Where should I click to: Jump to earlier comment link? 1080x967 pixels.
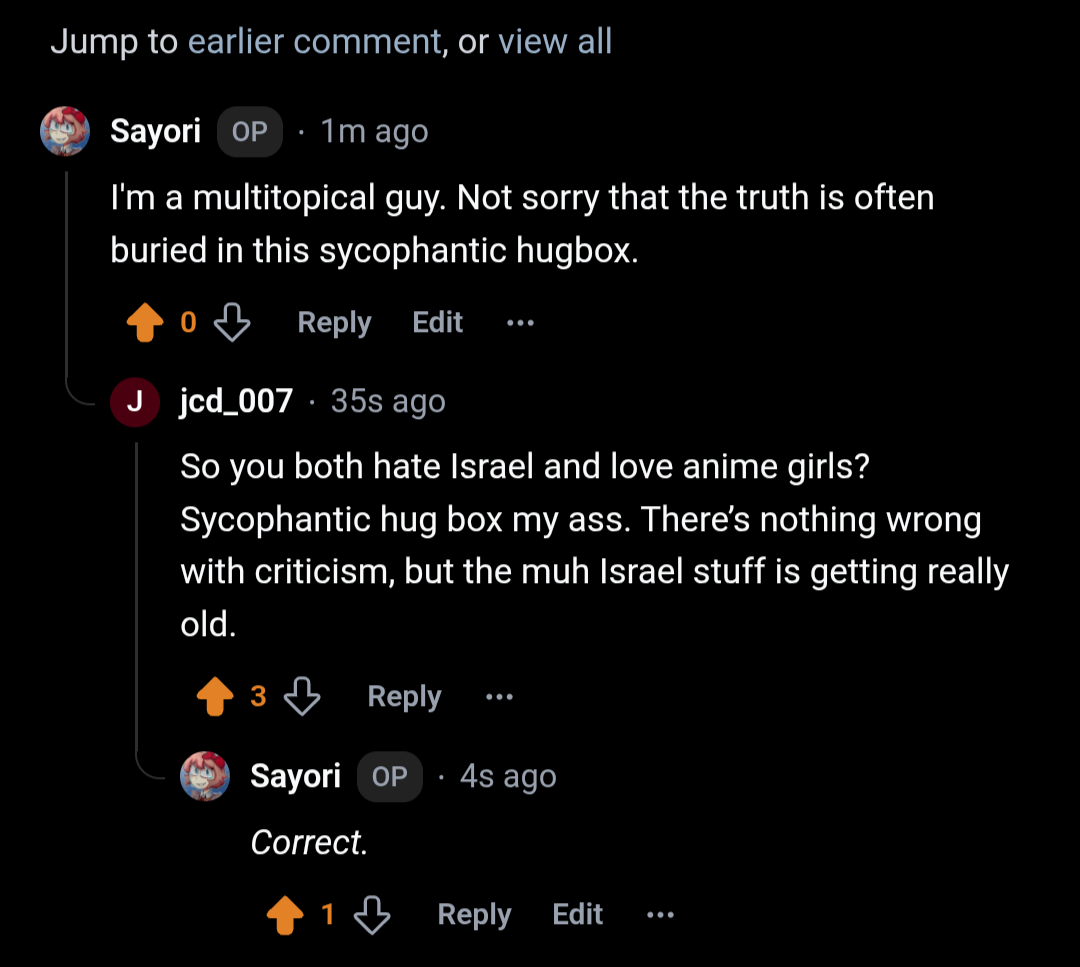click(x=315, y=42)
